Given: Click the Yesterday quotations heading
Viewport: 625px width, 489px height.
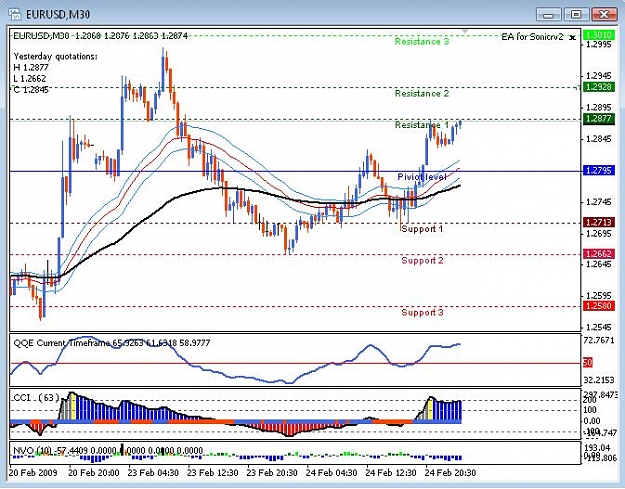Looking at the screenshot, I should pyautogui.click(x=55, y=57).
